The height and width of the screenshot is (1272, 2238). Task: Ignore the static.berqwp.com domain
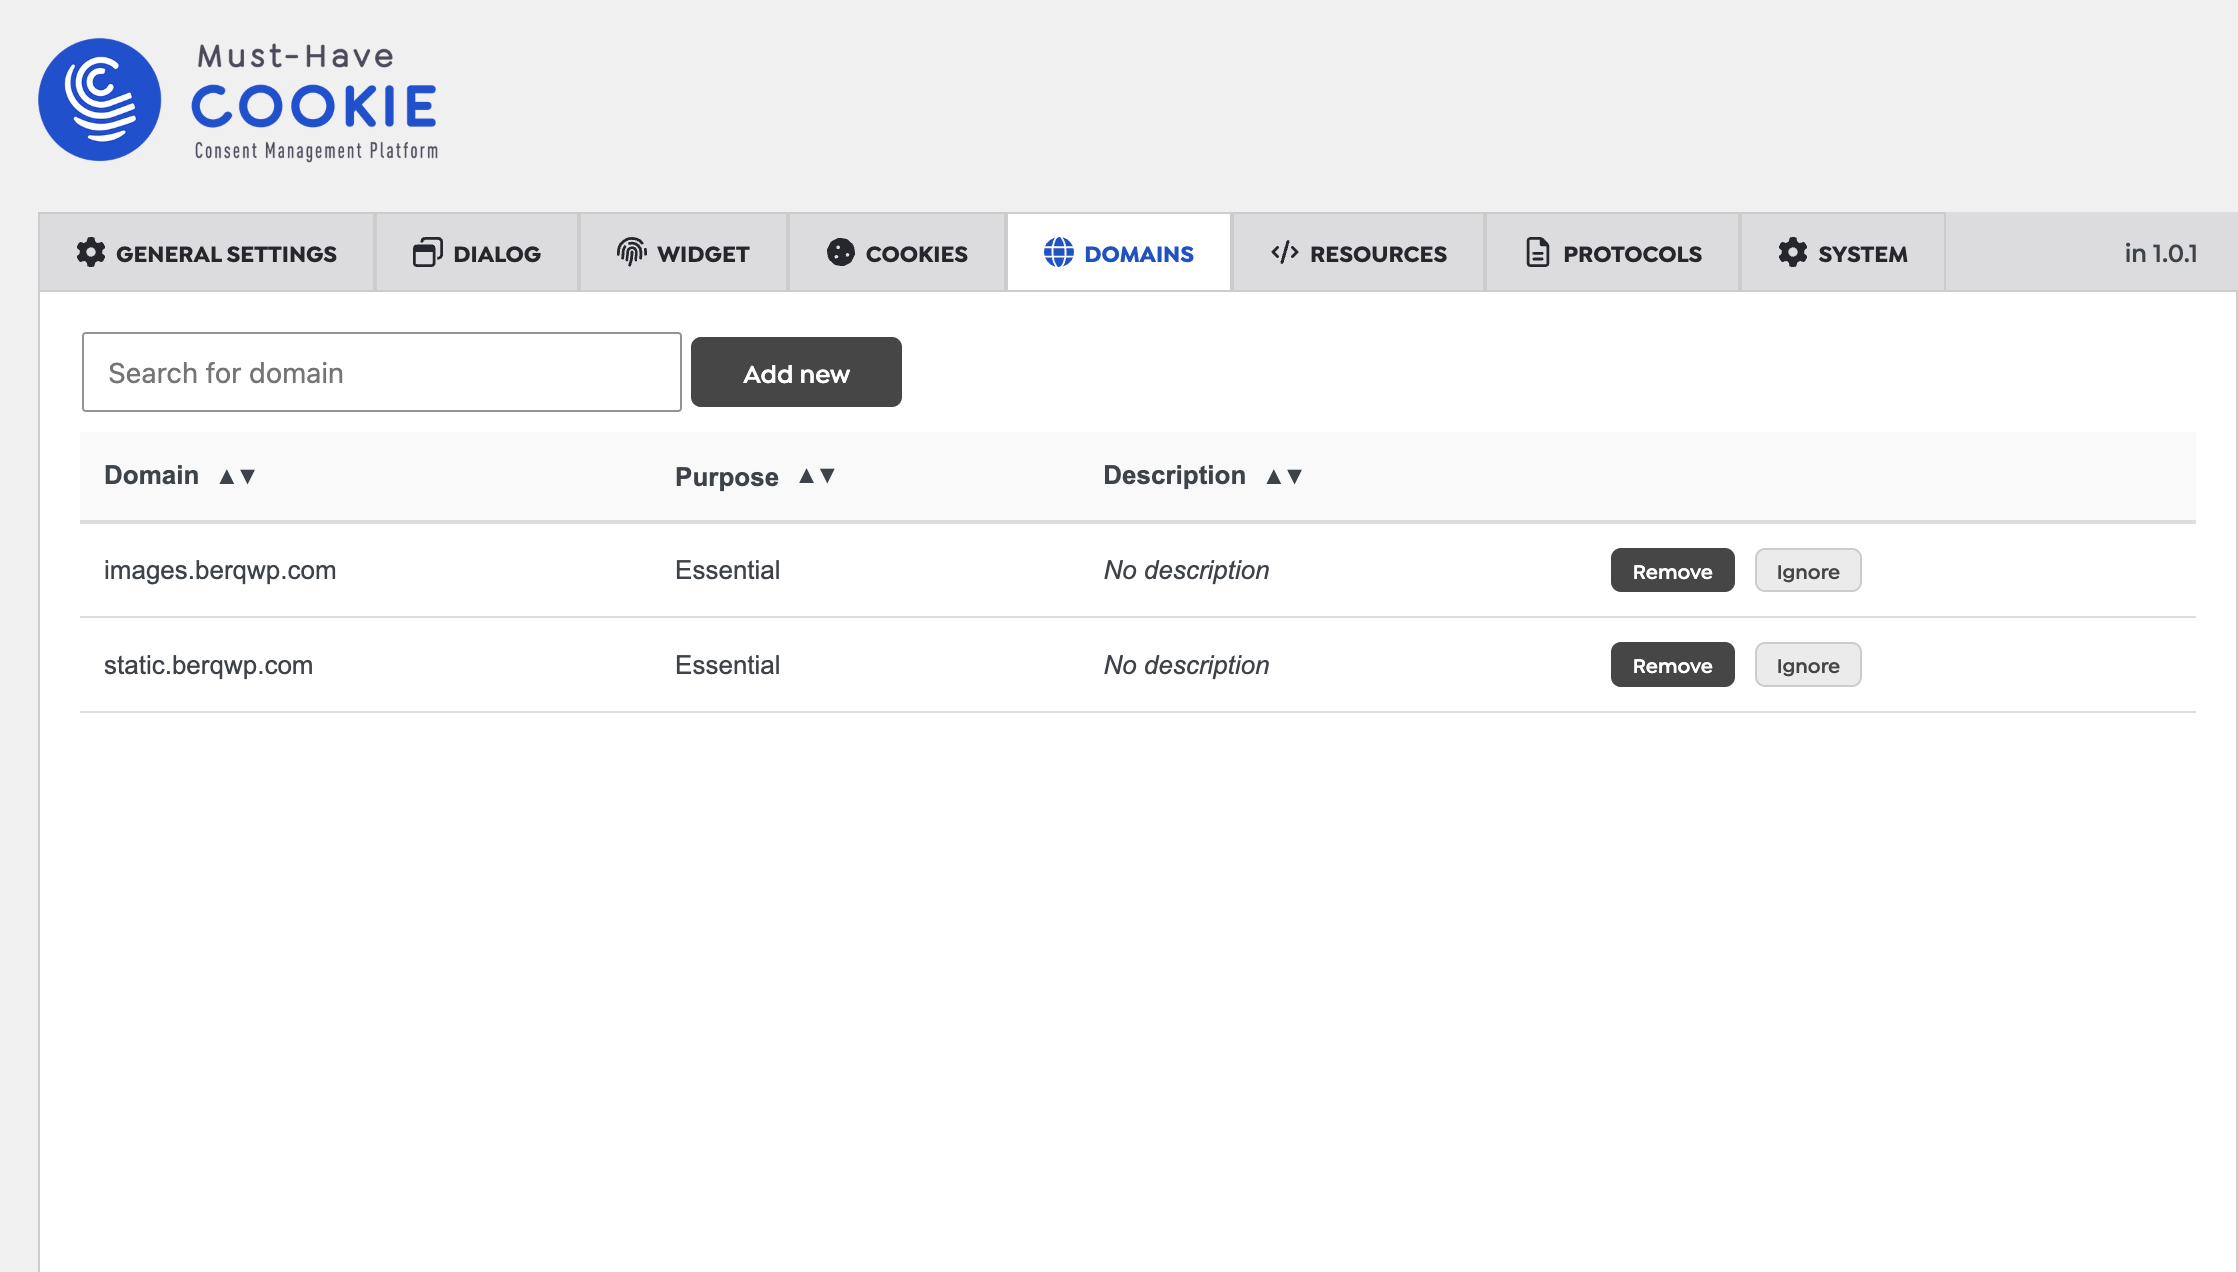[1808, 665]
